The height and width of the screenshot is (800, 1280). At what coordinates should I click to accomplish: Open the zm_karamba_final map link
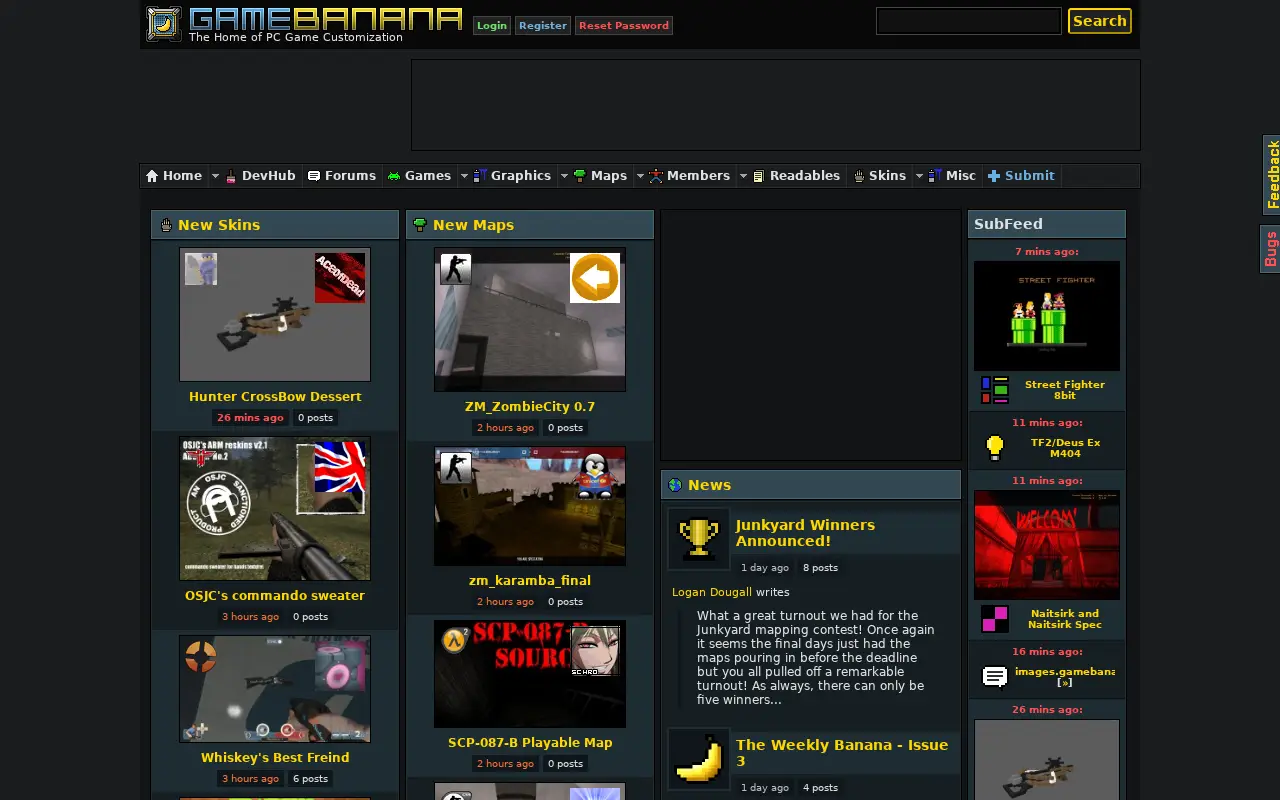click(530, 580)
